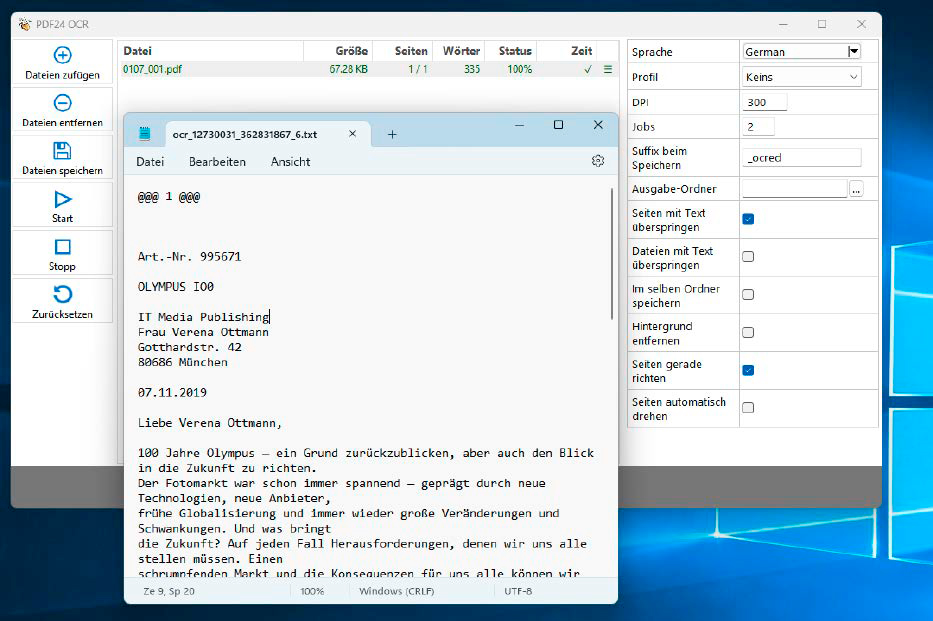933x621 pixels.
Task: Click the line Liebe Verena Ottmann,
Action: [209, 423]
